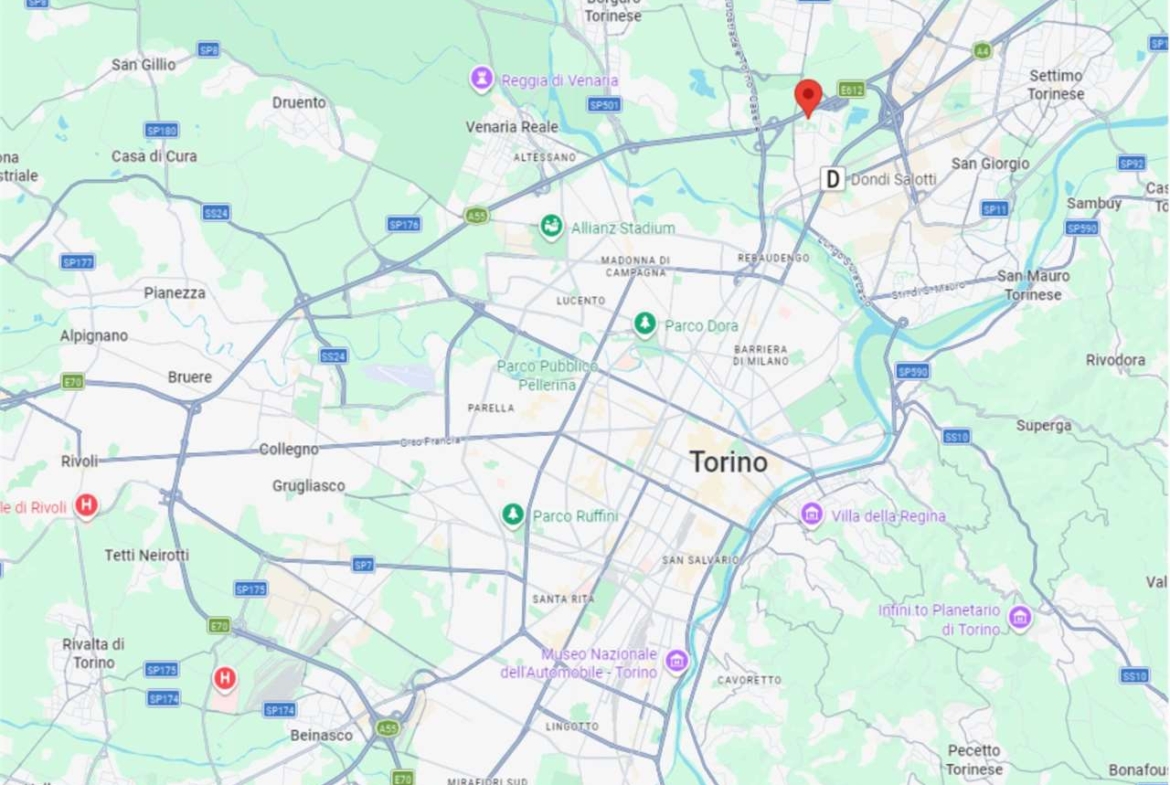Screen dimensions: 1170x785
Task: Select the Parco Pubblico Pellerina label
Action: pos(547,375)
